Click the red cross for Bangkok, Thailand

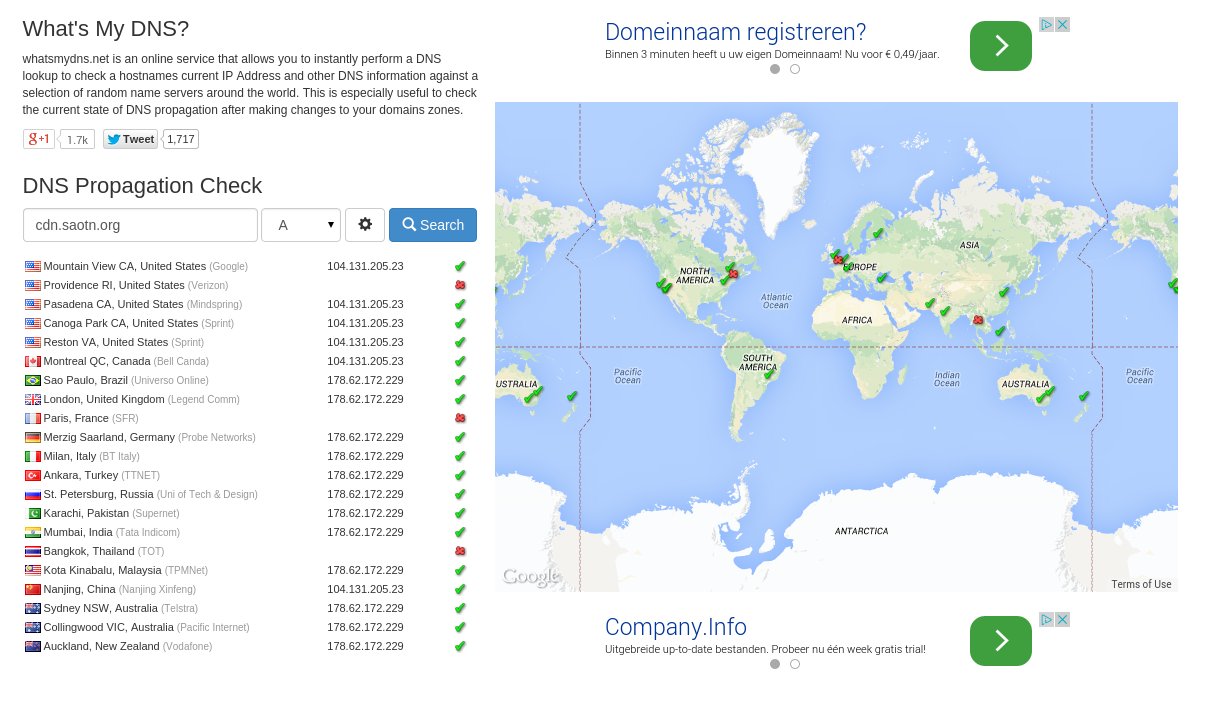[x=460, y=551]
